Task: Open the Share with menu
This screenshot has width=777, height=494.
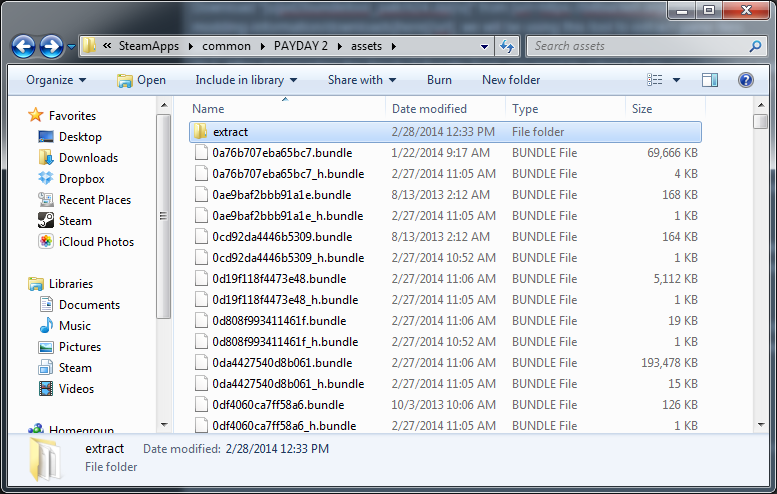Action: pyautogui.click(x=362, y=80)
